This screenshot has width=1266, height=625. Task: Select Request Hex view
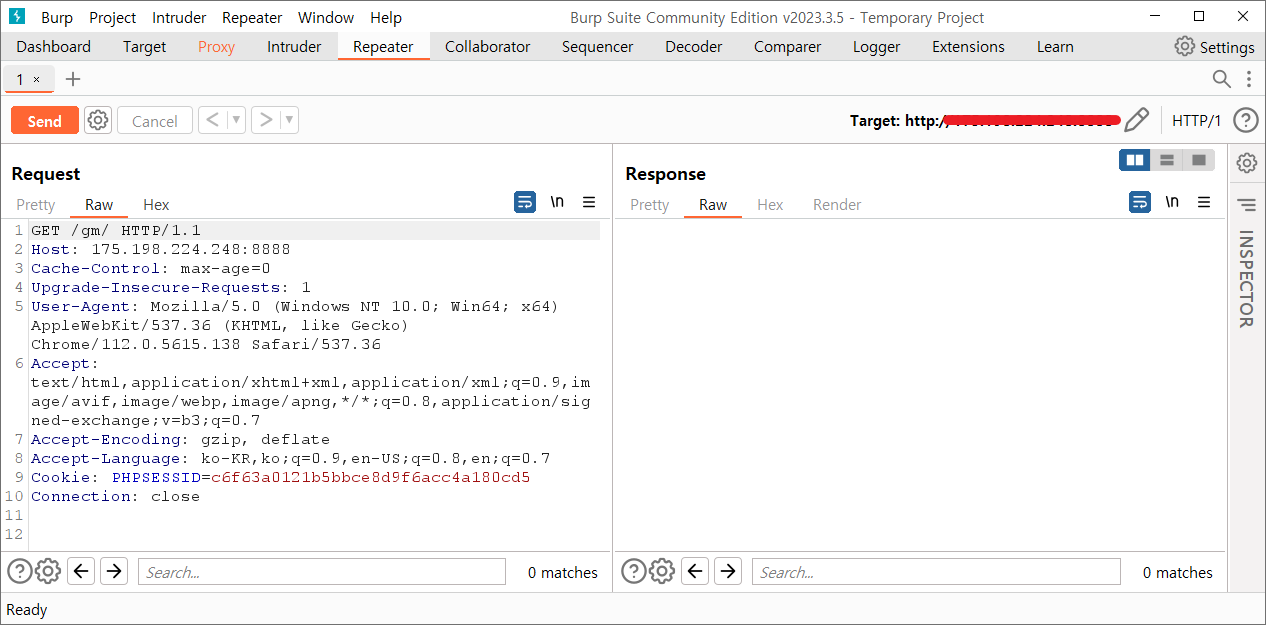(156, 204)
